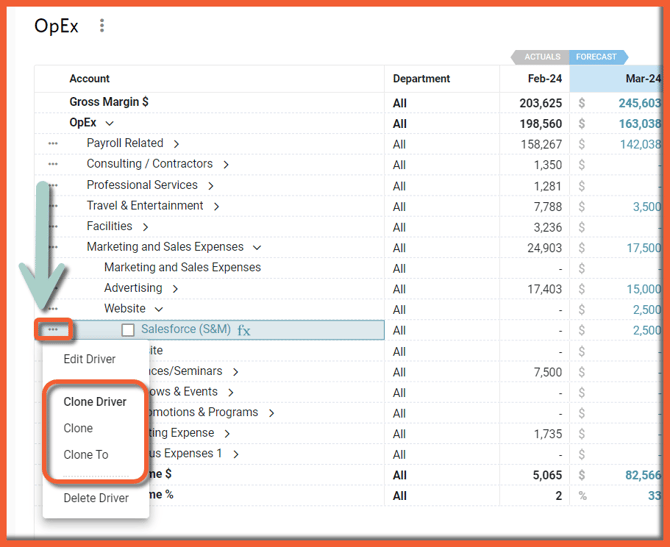The width and height of the screenshot is (670, 547).
Task: Open the OpEx three-dot options menu
Action: (x=102, y=26)
